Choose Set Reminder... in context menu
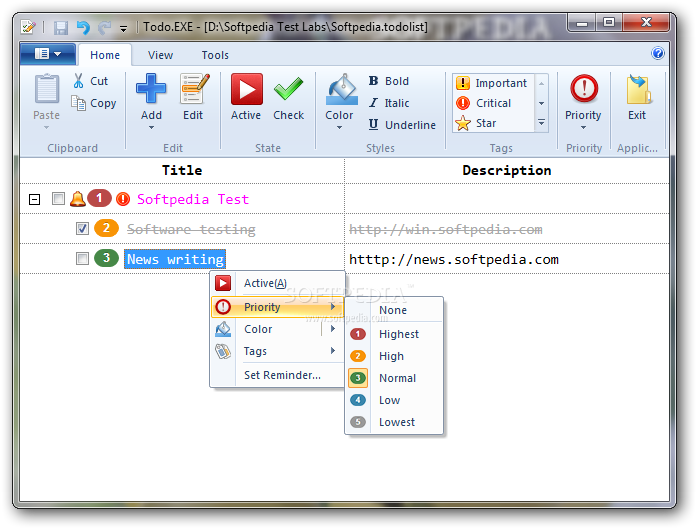This screenshot has width=697, height=529. (278, 375)
